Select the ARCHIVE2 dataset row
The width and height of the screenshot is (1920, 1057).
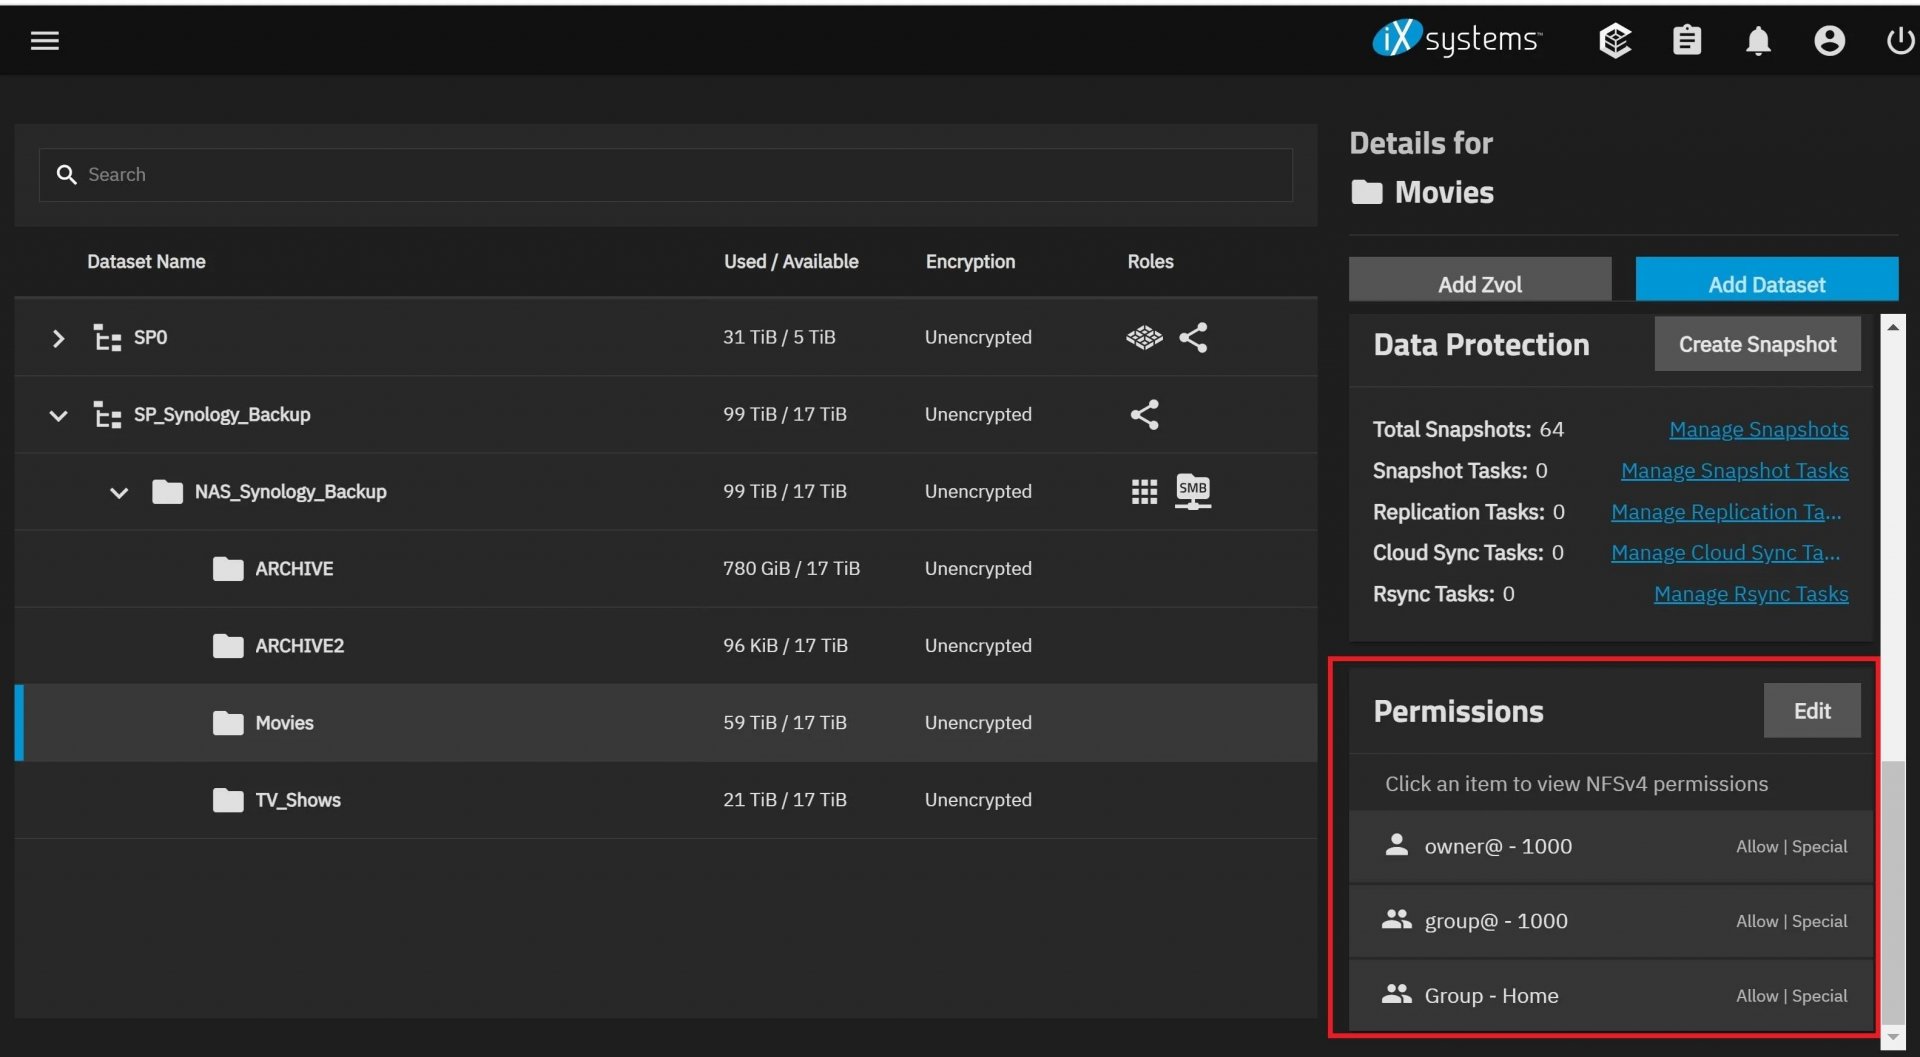click(299, 646)
